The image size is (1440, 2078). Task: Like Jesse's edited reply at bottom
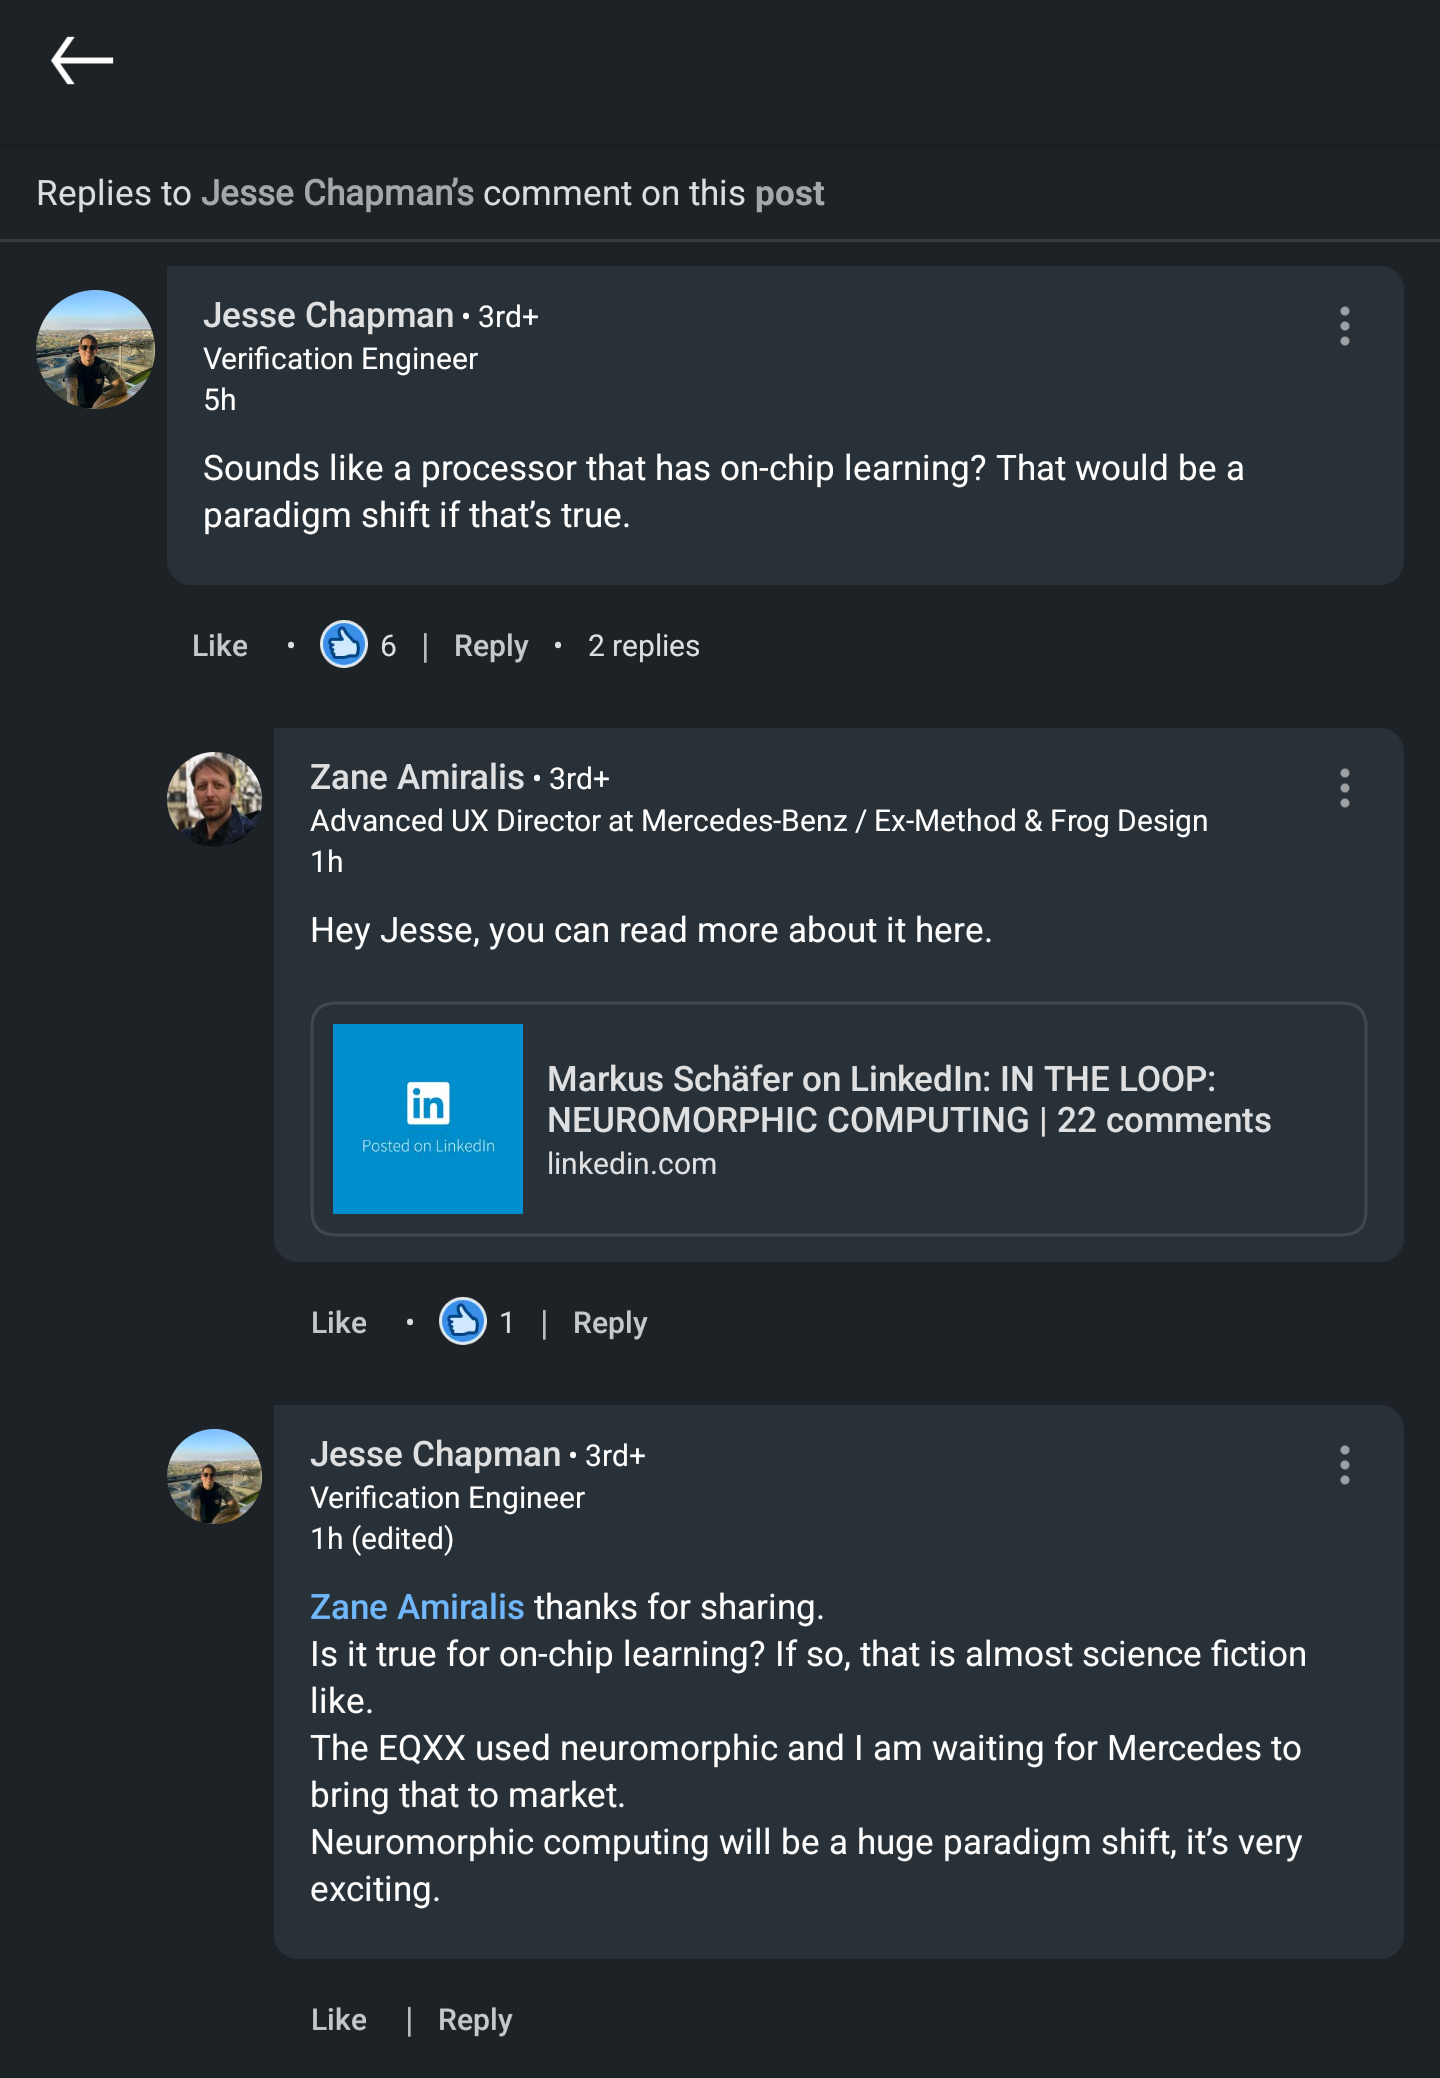[339, 2020]
